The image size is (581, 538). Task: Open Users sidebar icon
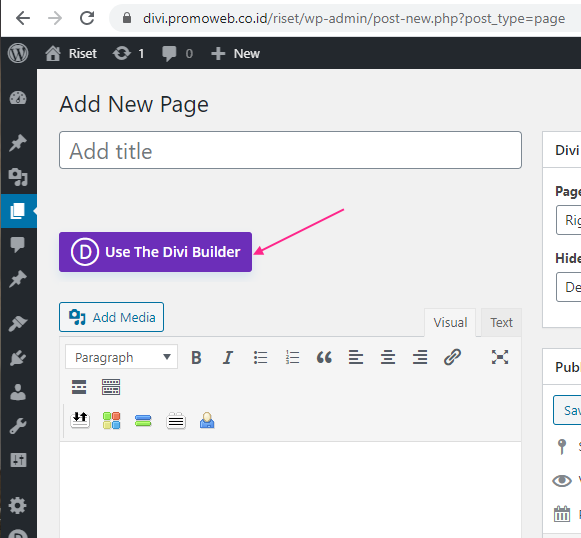point(18,392)
